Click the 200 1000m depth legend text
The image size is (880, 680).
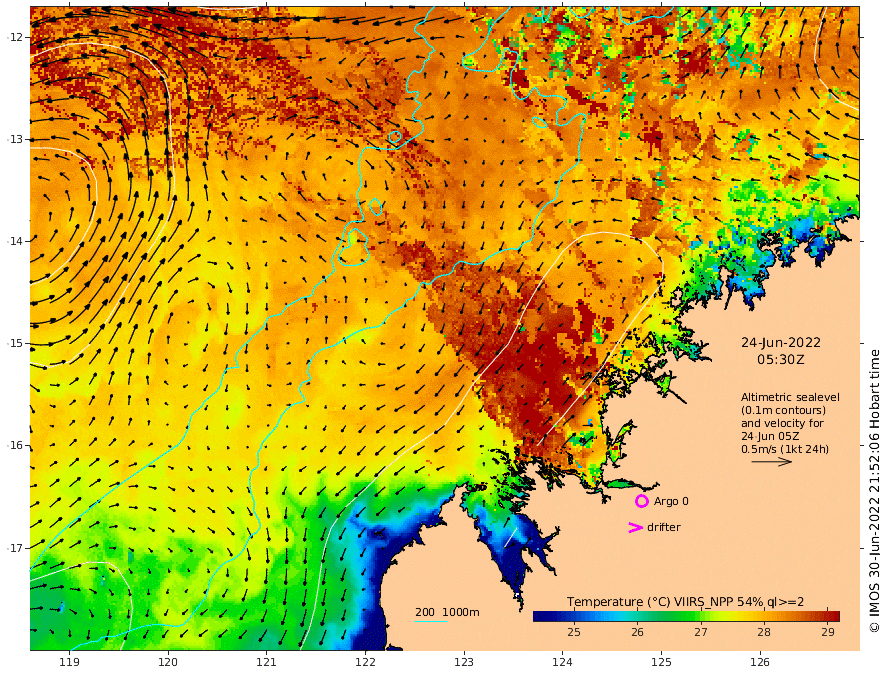pyautogui.click(x=447, y=612)
